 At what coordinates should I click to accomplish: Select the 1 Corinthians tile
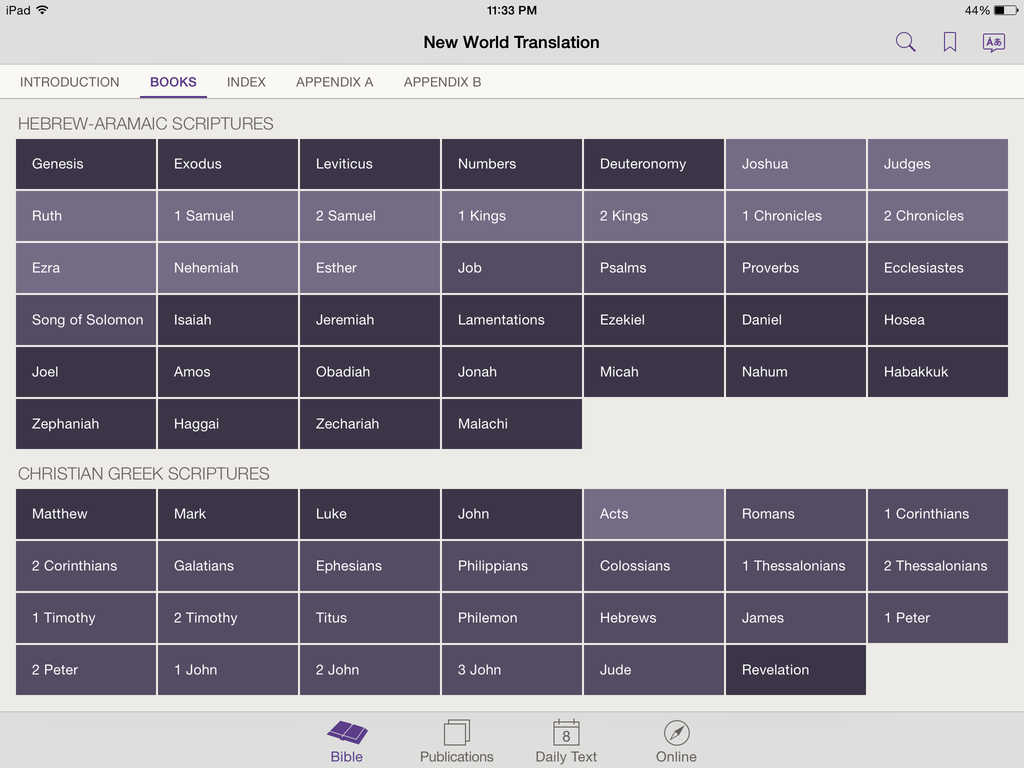point(938,514)
